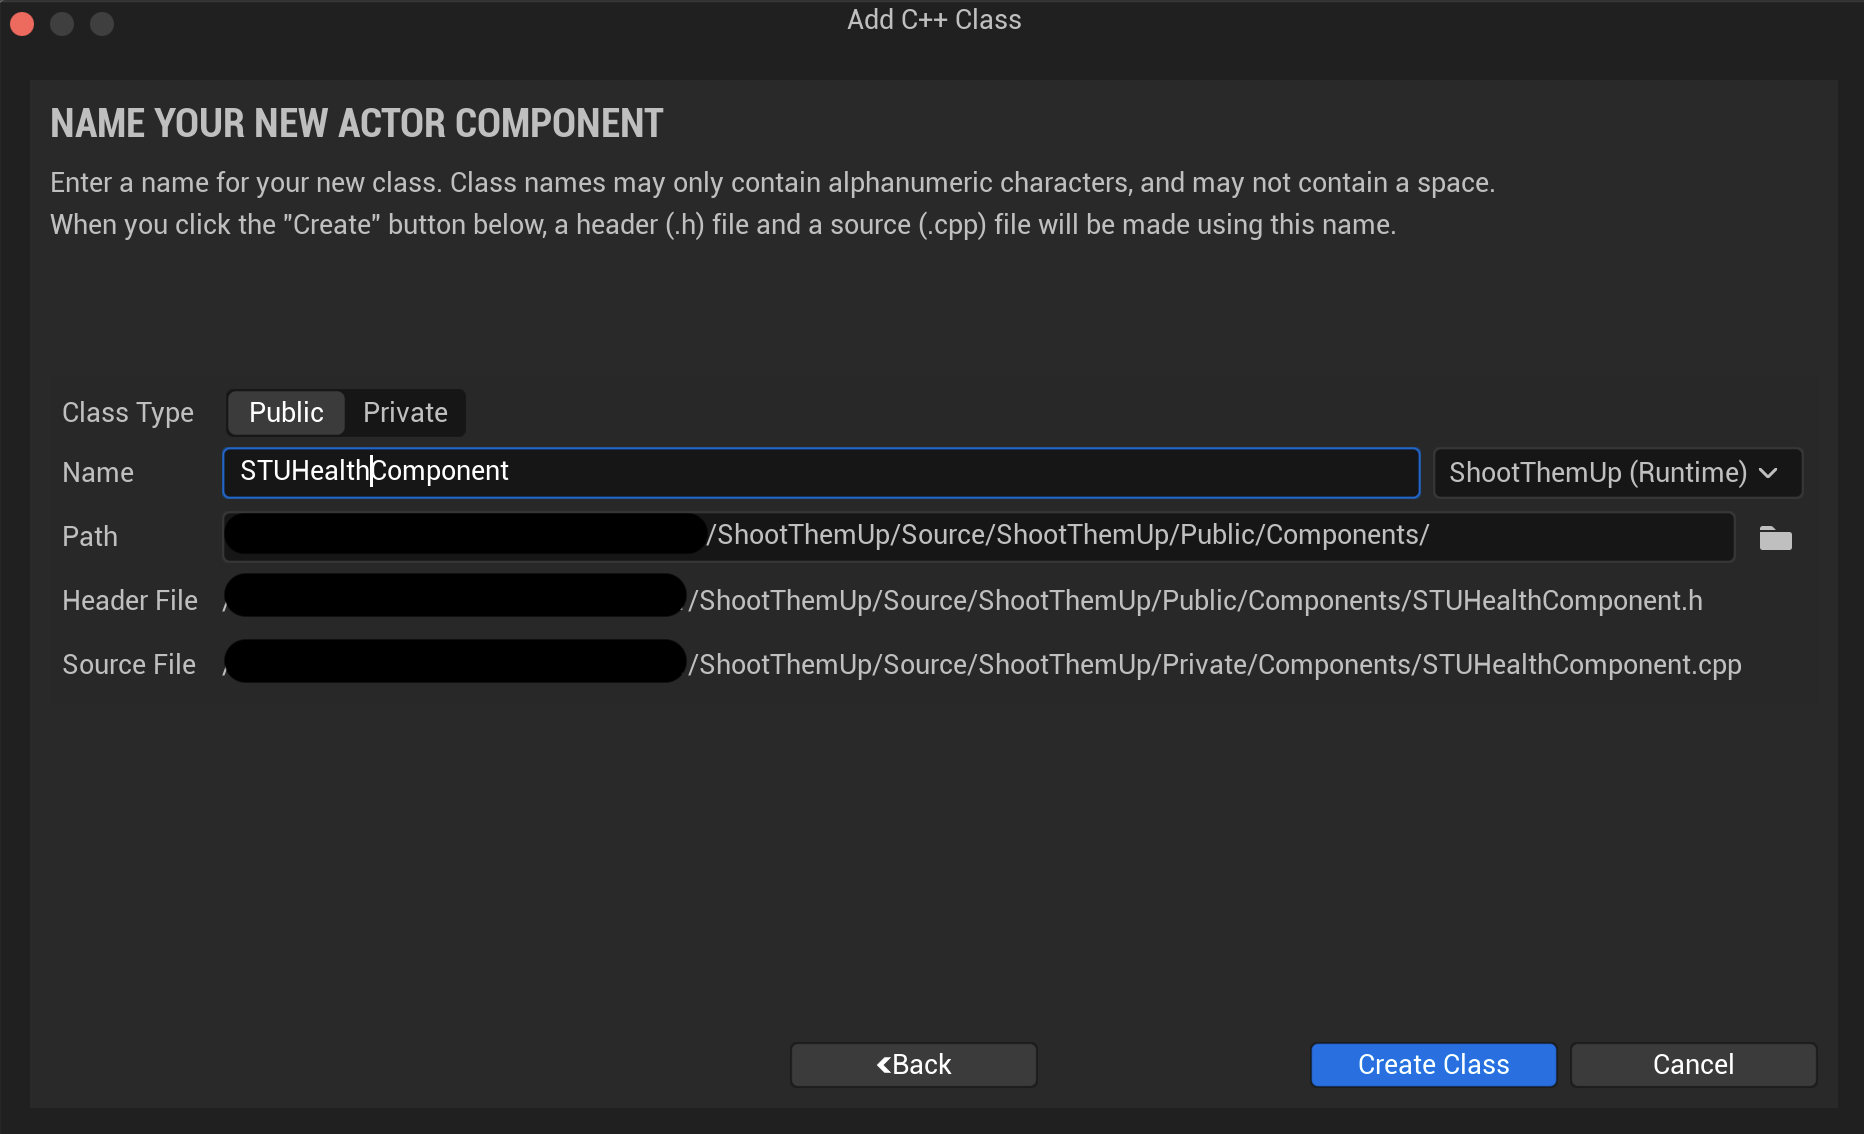Image resolution: width=1864 pixels, height=1134 pixels.
Task: Click the Path label
Action: (90, 537)
